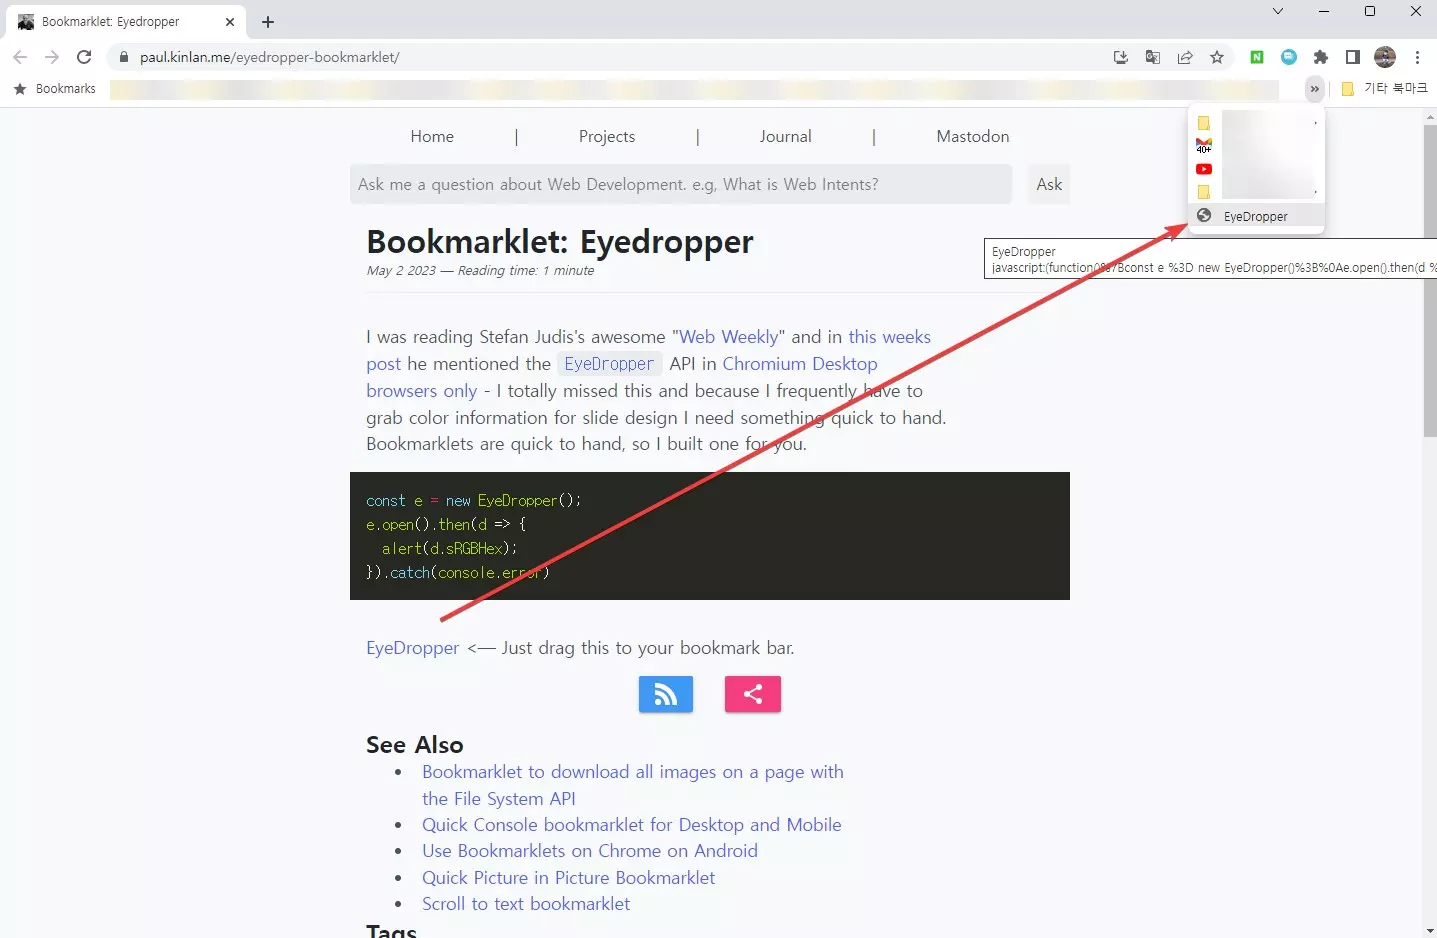Open the Extensions puzzle piece menu
The height and width of the screenshot is (938, 1437).
(1321, 57)
